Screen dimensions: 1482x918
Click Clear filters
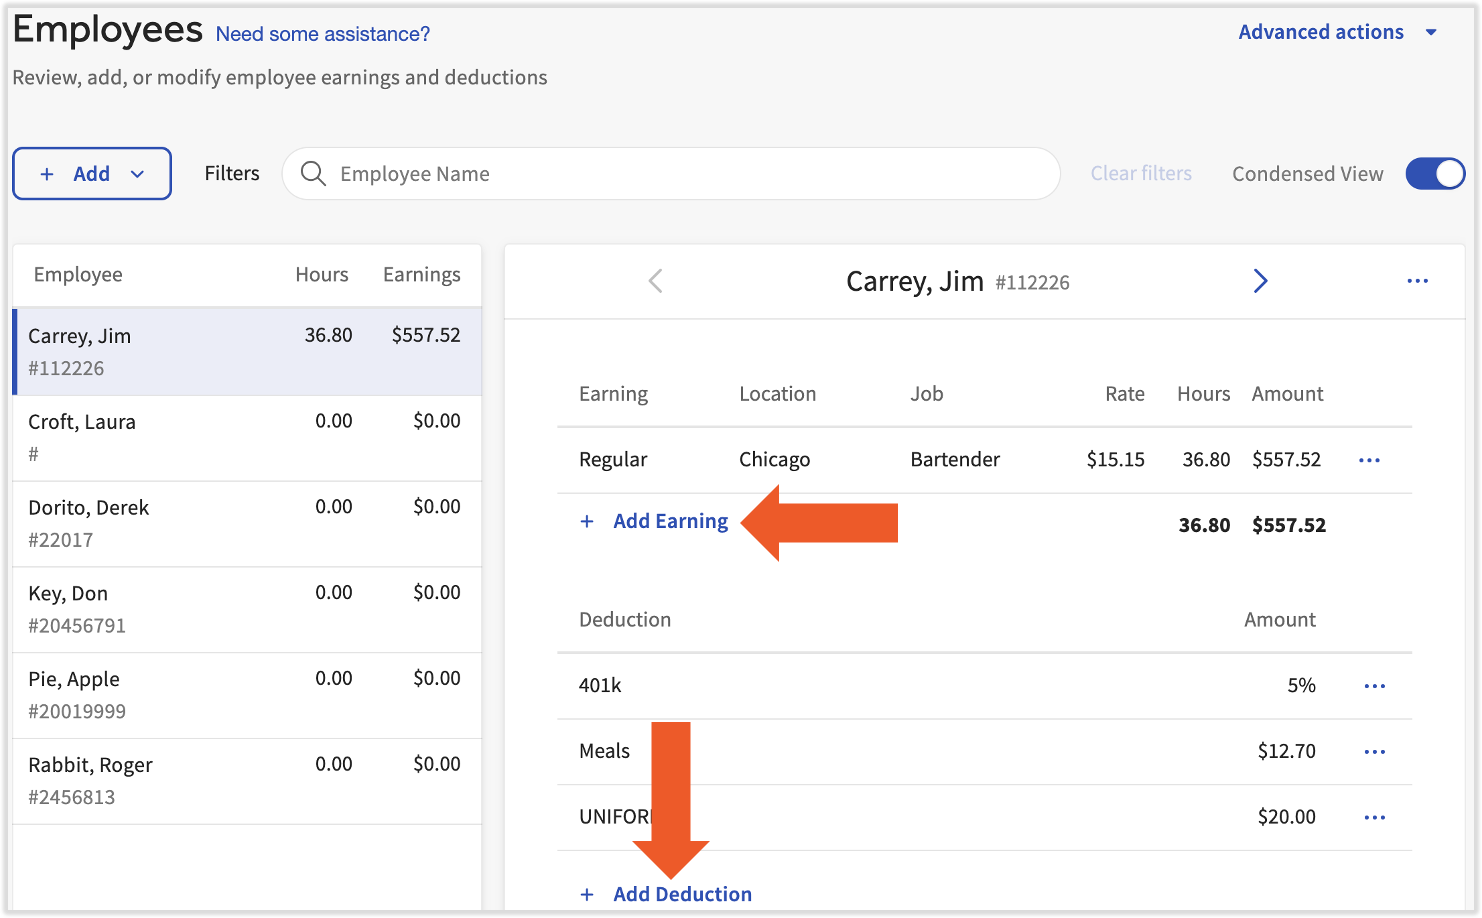1140,174
